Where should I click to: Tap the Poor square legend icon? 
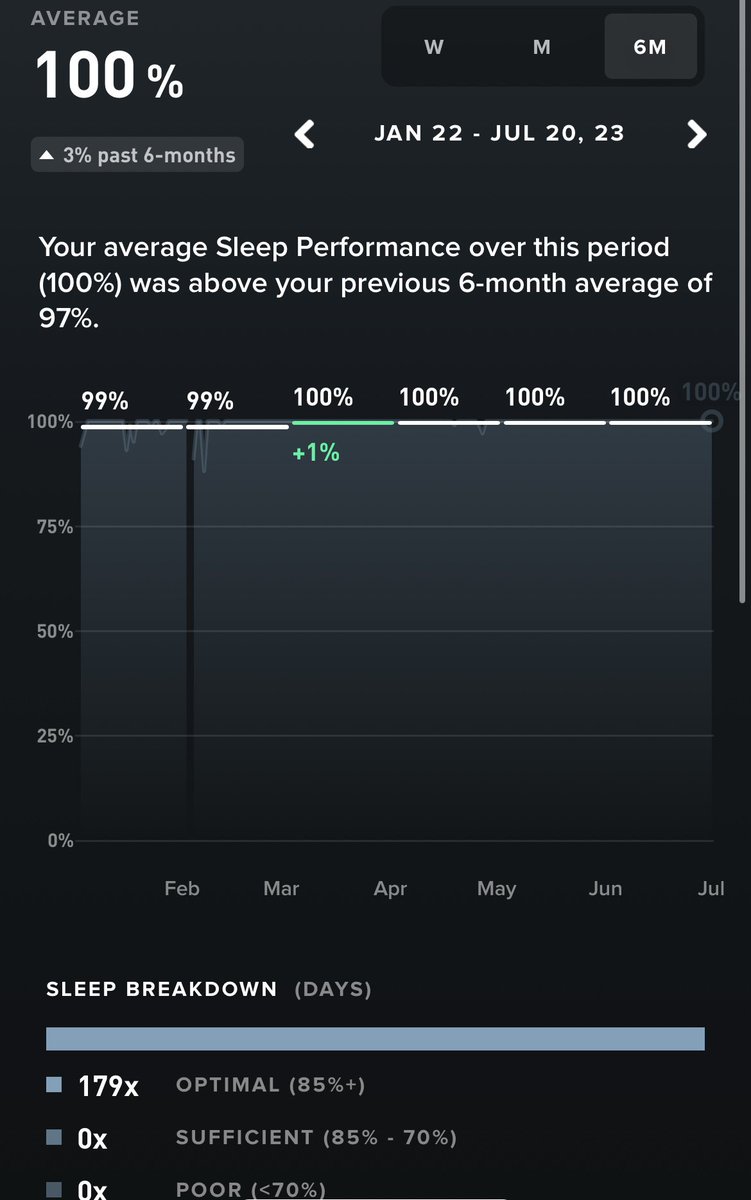pyautogui.click(x=54, y=1189)
